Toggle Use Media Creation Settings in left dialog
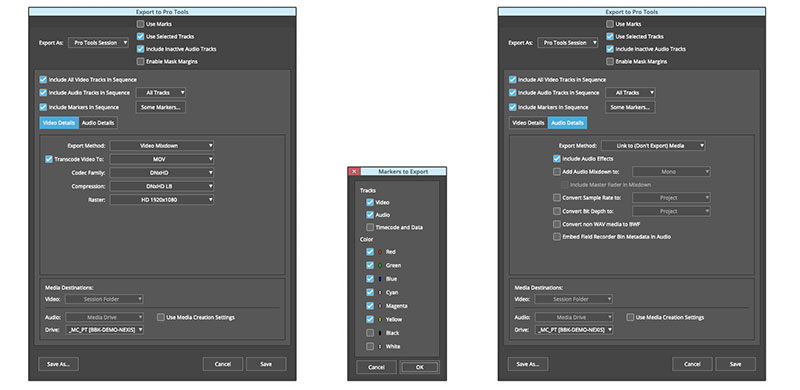Image resolution: width=800 pixels, height=390 pixels. pyautogui.click(x=161, y=318)
